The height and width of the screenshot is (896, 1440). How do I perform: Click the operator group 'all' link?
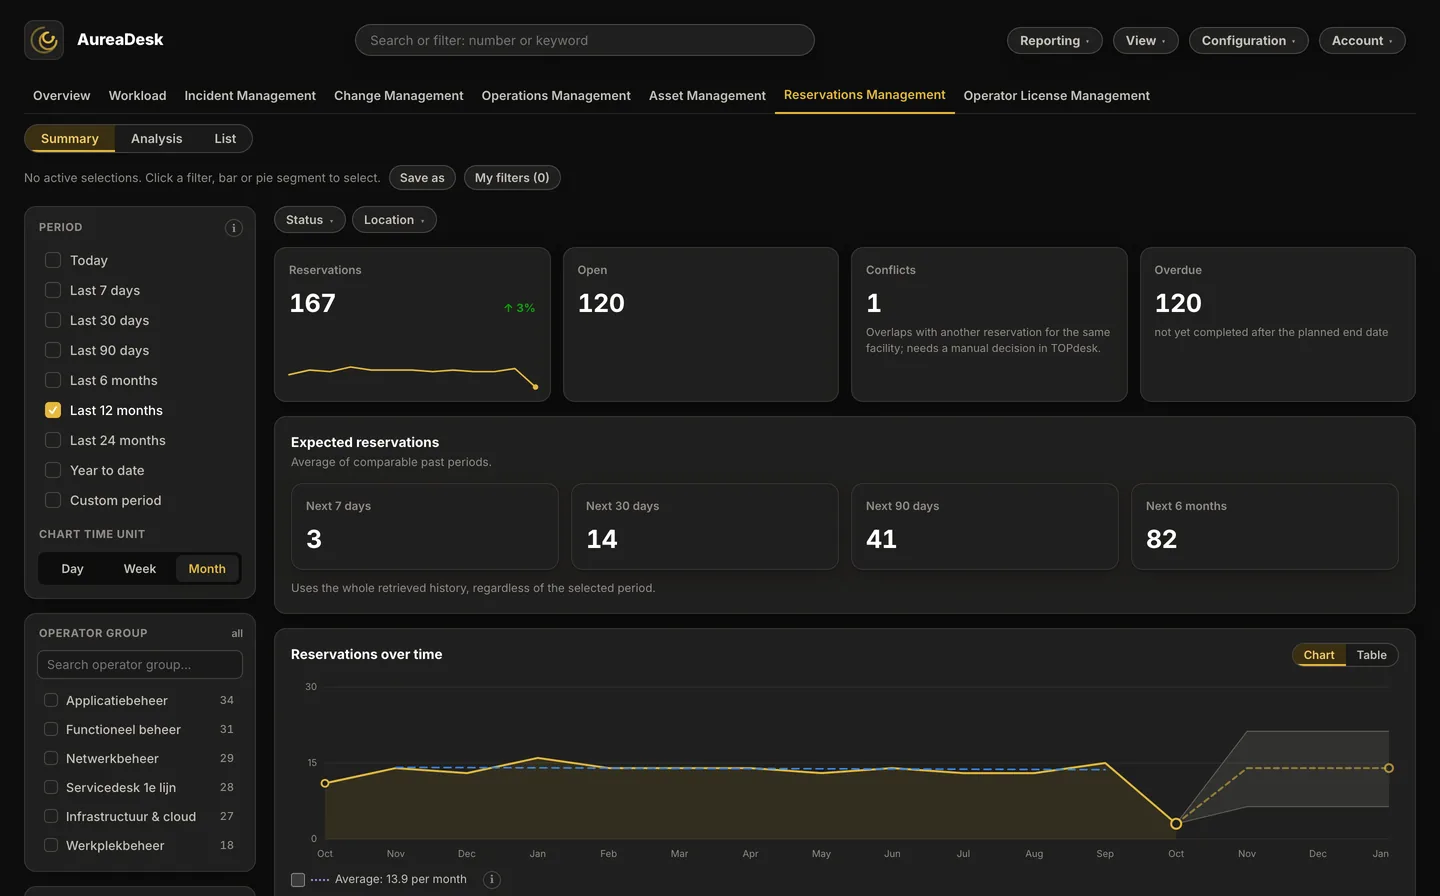(237, 634)
